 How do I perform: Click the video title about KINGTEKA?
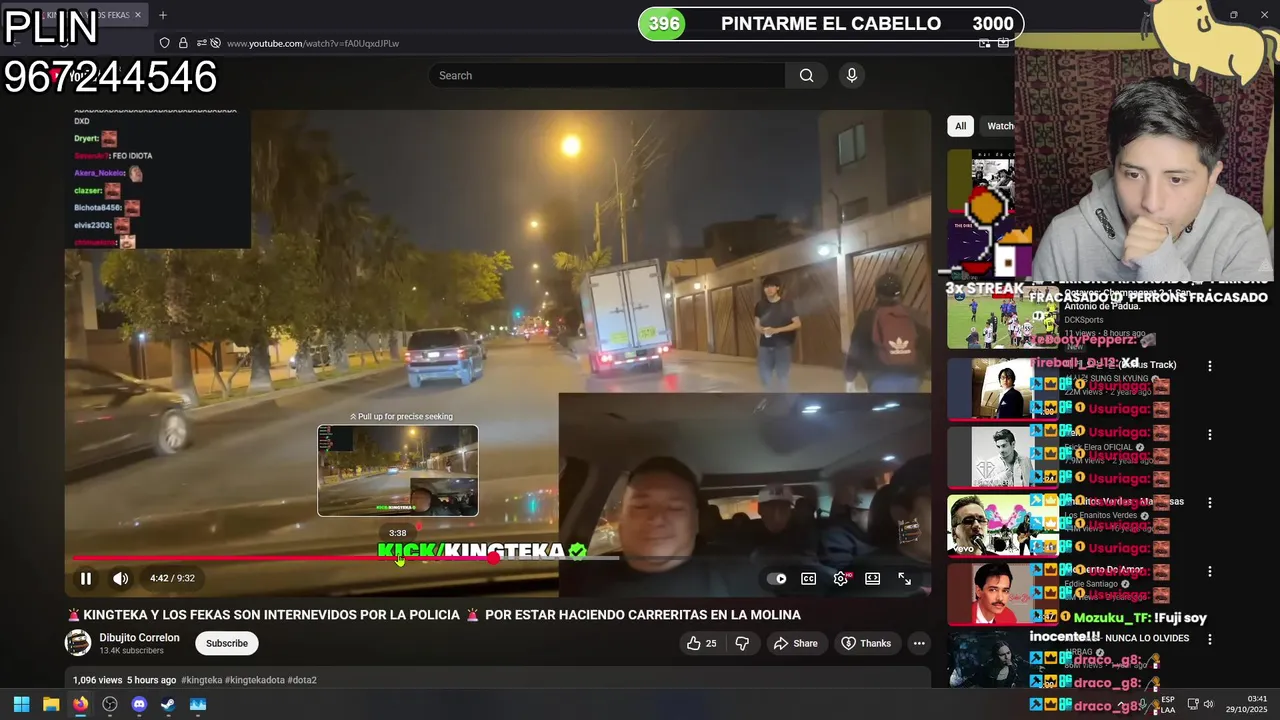point(433,615)
